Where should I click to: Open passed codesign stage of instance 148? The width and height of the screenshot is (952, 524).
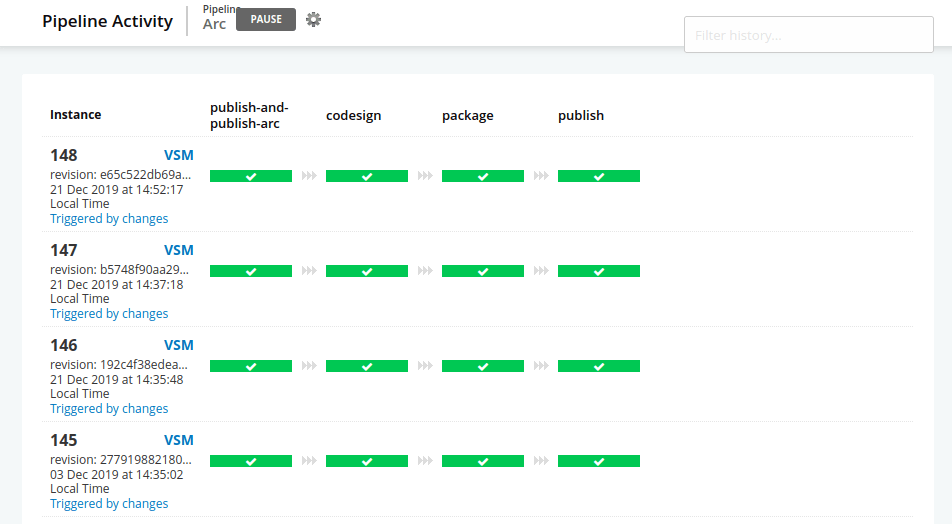coord(367,176)
